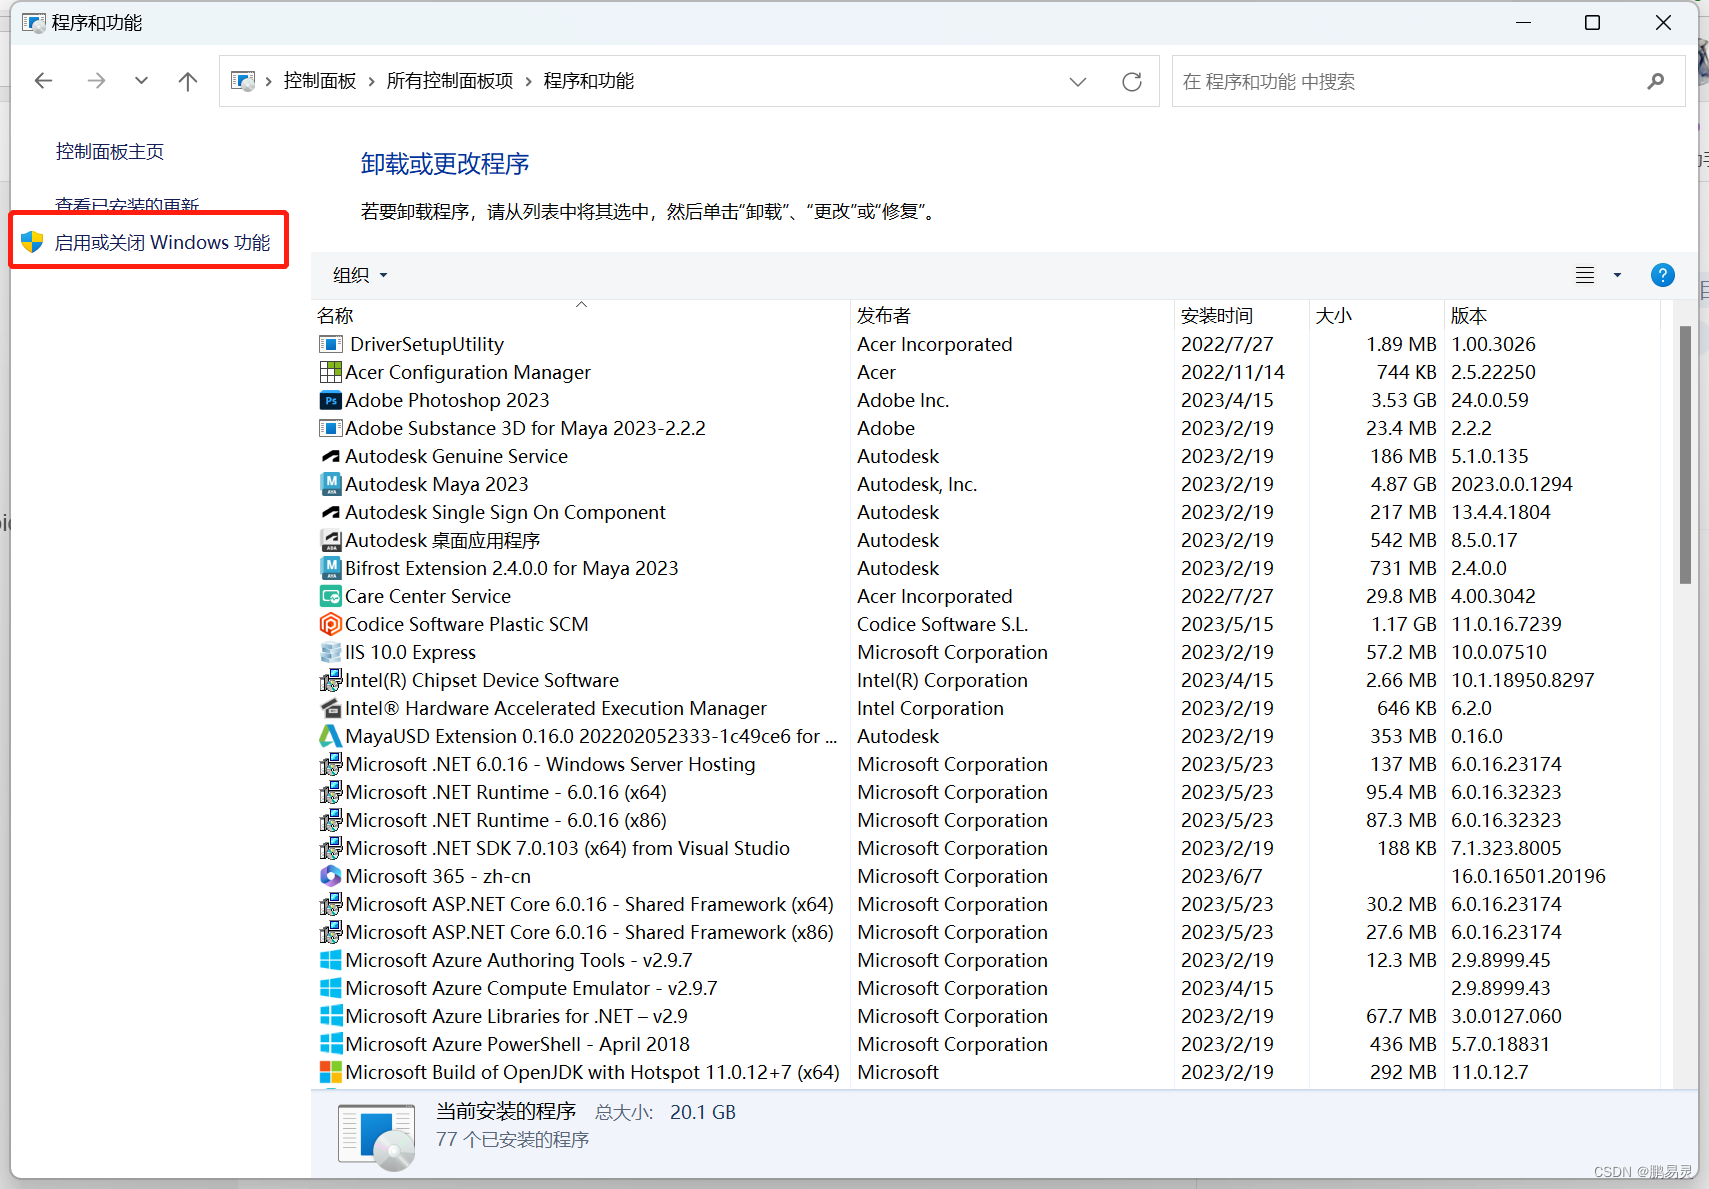
Task: Click the Codice Software Plastic SCM icon
Action: pyautogui.click(x=330, y=625)
